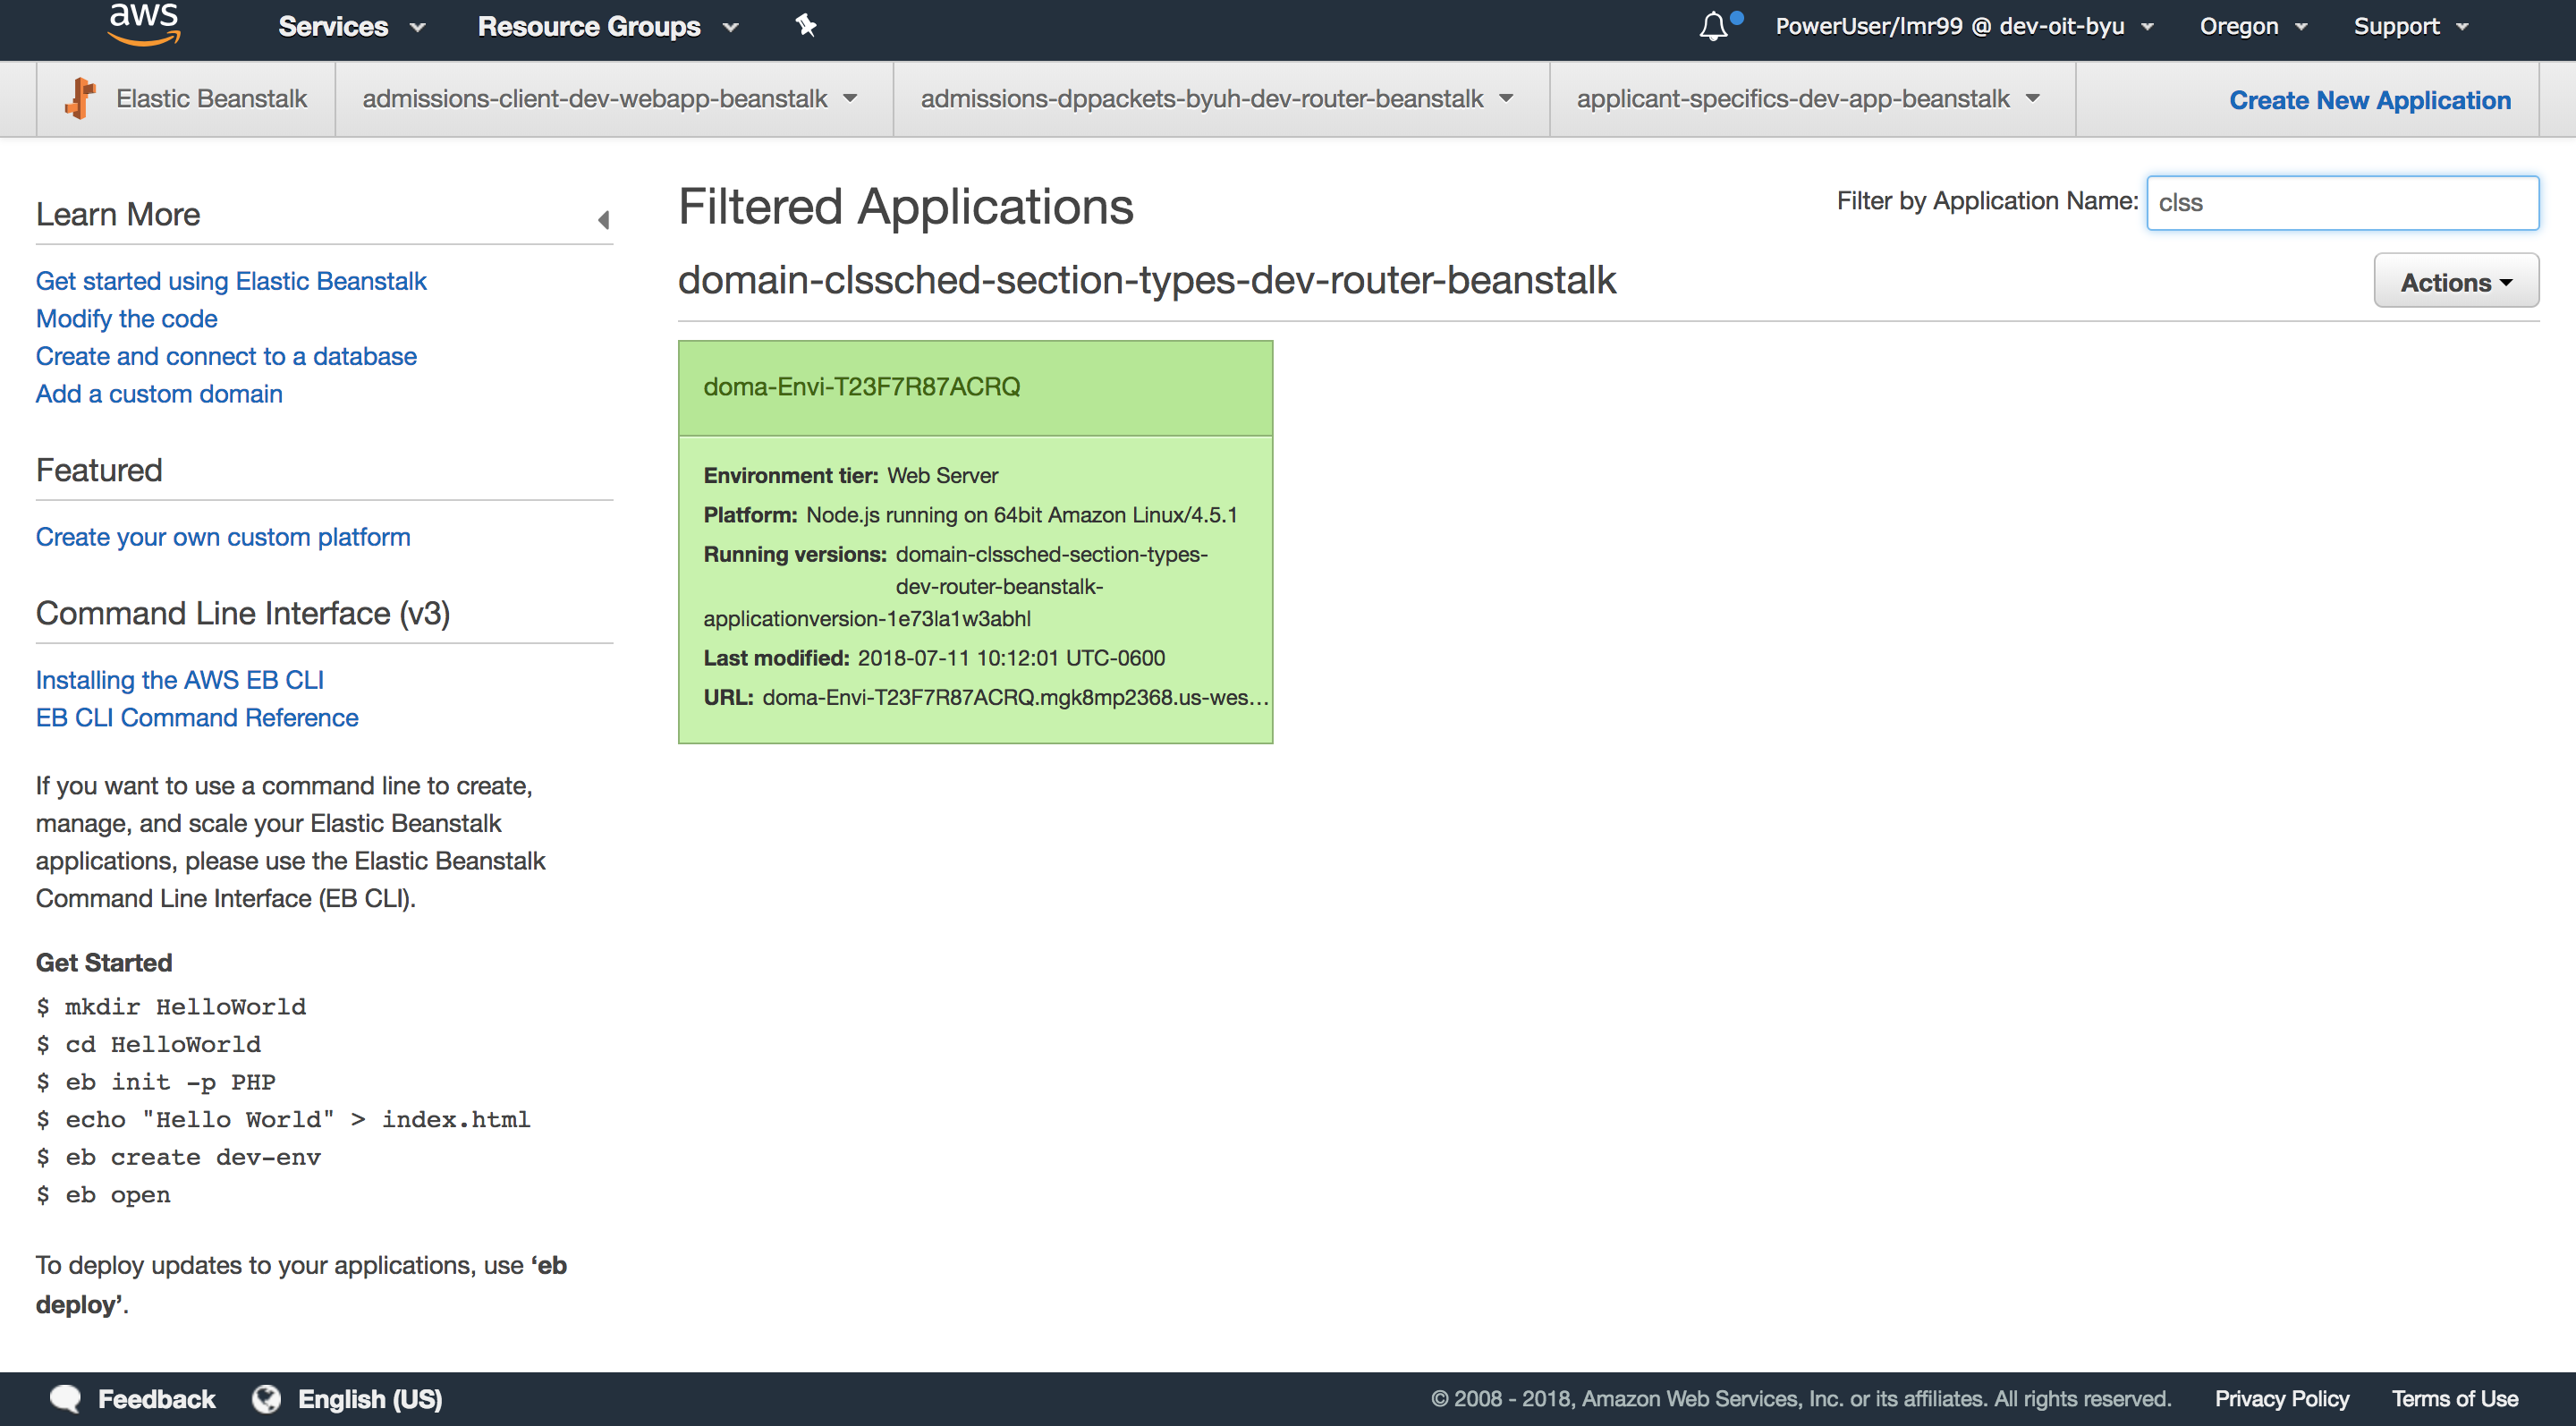This screenshot has width=2576, height=1426.
Task: Click the Platform Node.js value text
Action: [1022, 515]
